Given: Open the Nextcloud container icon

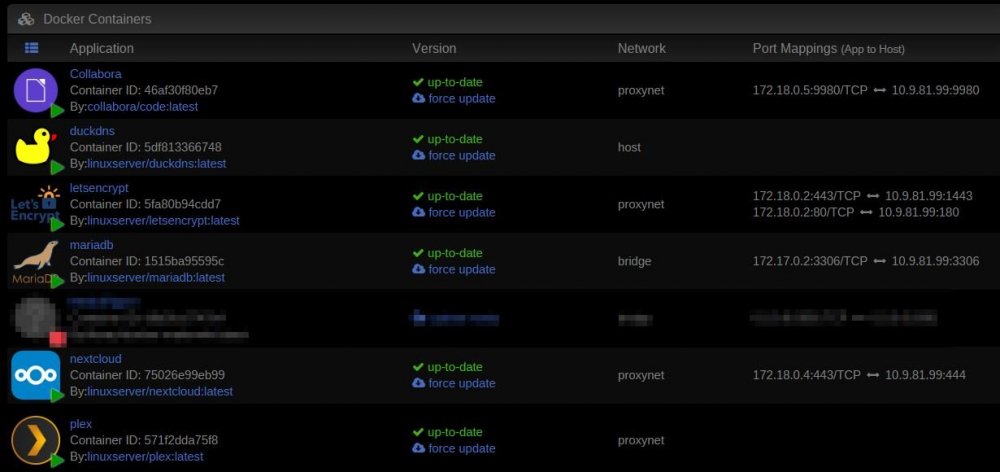Looking at the screenshot, I should click(x=36, y=375).
